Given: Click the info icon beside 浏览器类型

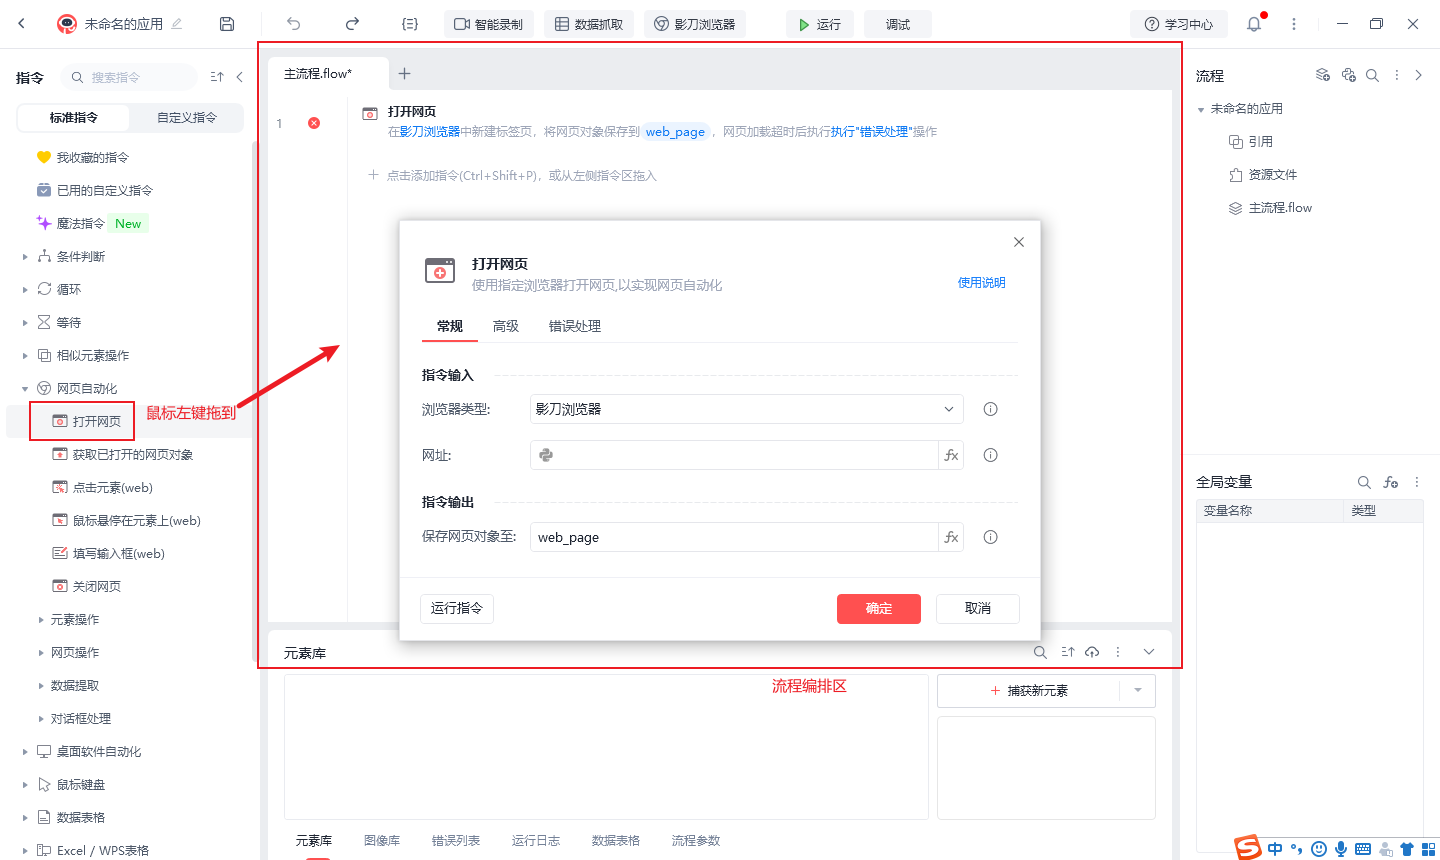Looking at the screenshot, I should point(990,409).
